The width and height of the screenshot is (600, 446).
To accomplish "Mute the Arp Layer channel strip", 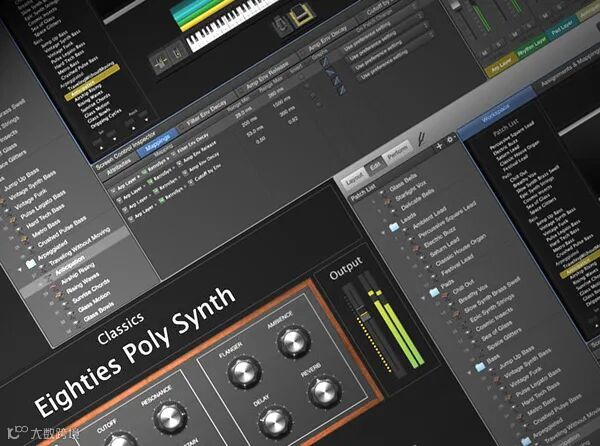I will point(484,53).
